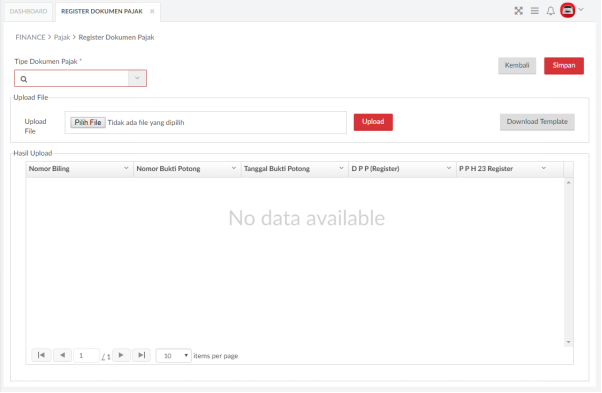Open Nomor Biling column menu arrow
This screenshot has width=602, height=393.
pyautogui.click(x=126, y=168)
